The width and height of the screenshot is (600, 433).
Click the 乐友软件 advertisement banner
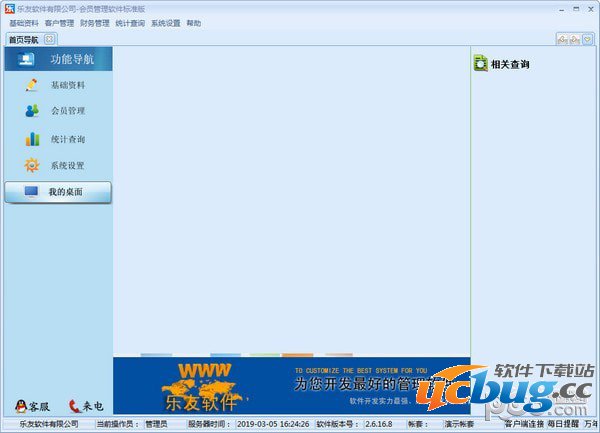290,385
